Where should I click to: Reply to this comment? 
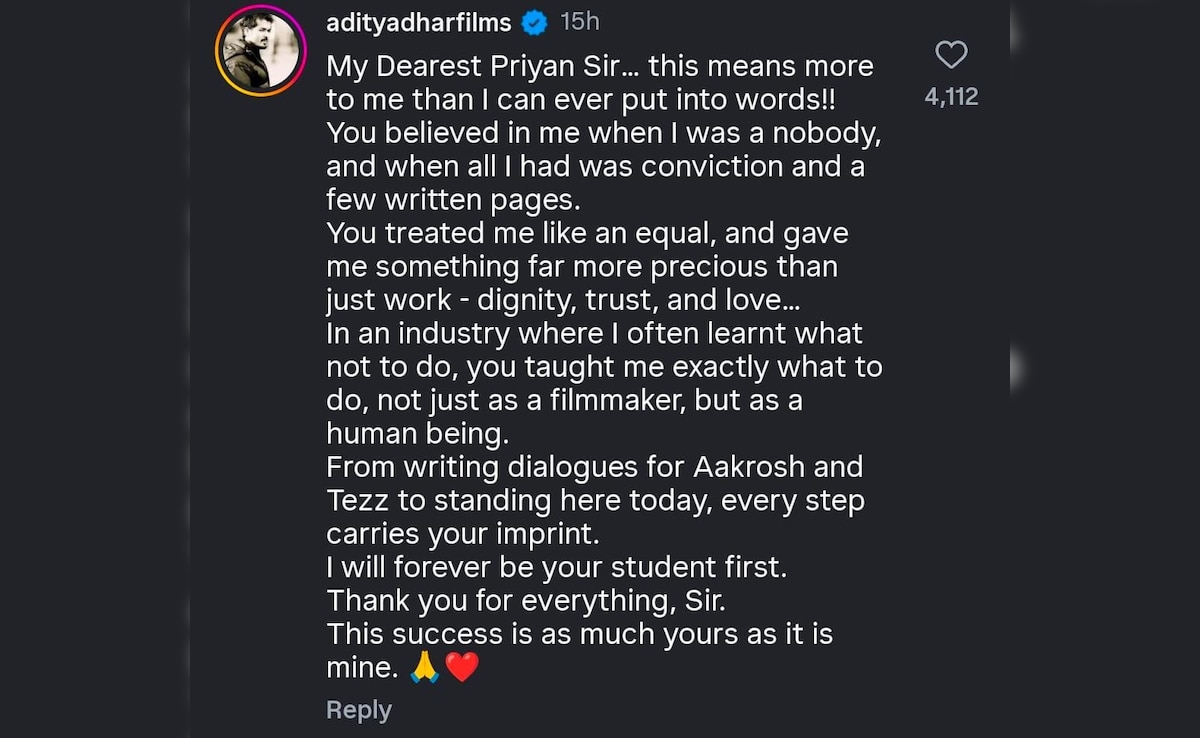click(x=359, y=710)
